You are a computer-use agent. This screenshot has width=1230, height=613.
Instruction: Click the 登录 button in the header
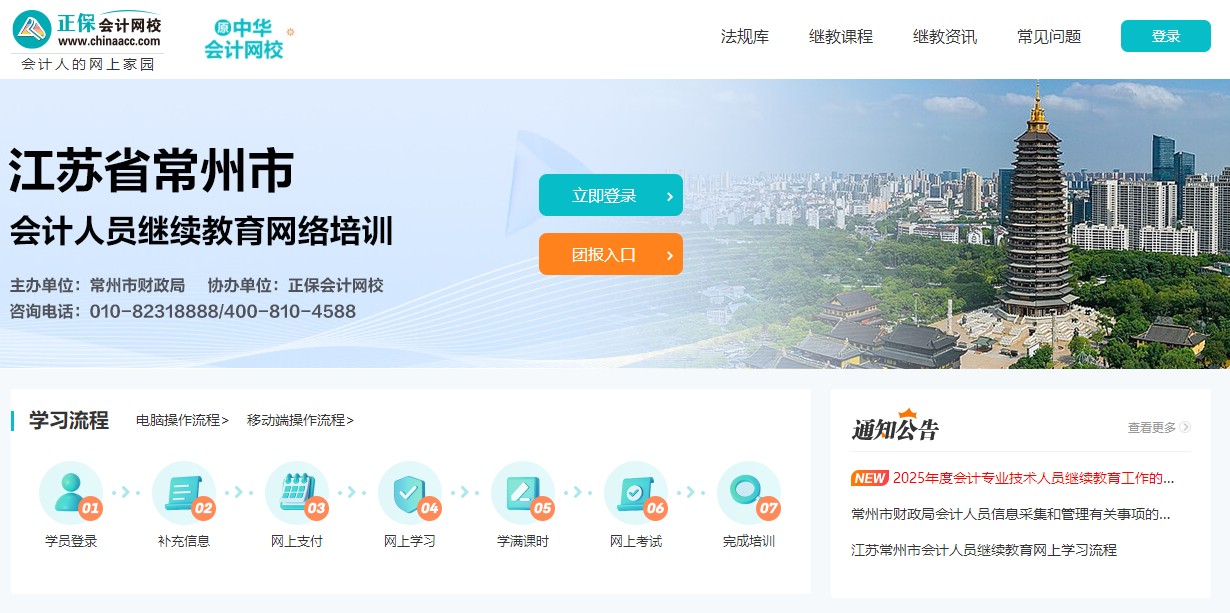point(1166,36)
